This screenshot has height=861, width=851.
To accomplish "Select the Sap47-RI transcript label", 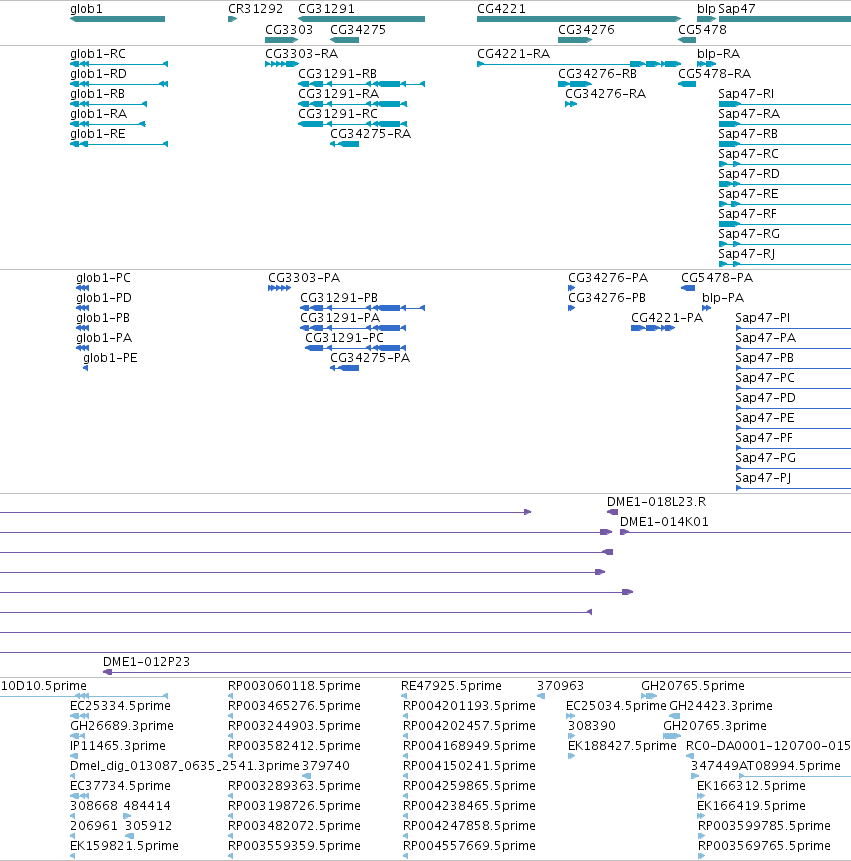I will (746, 94).
